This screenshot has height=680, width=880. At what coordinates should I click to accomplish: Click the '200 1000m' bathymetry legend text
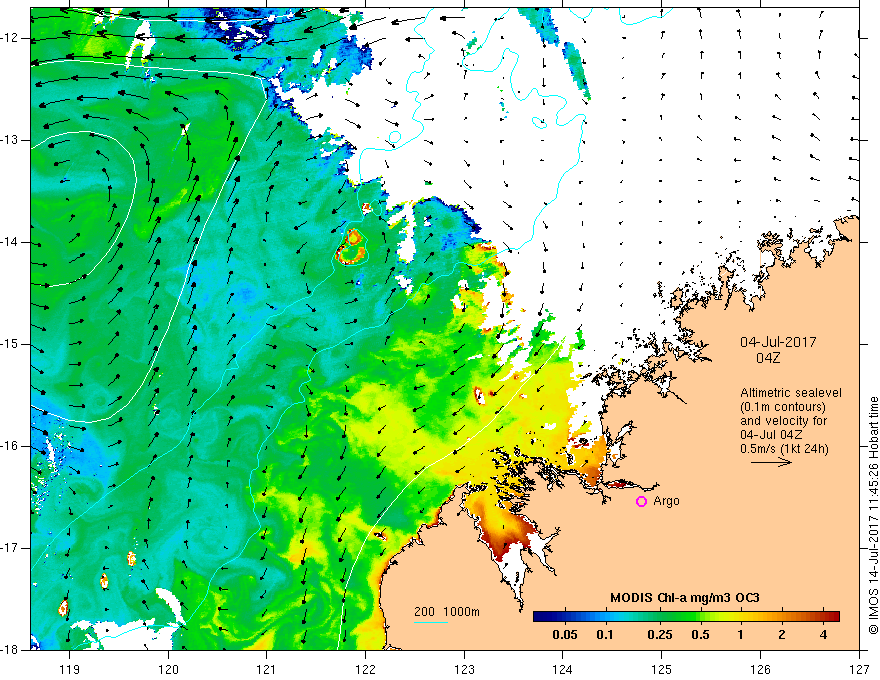(x=447, y=612)
